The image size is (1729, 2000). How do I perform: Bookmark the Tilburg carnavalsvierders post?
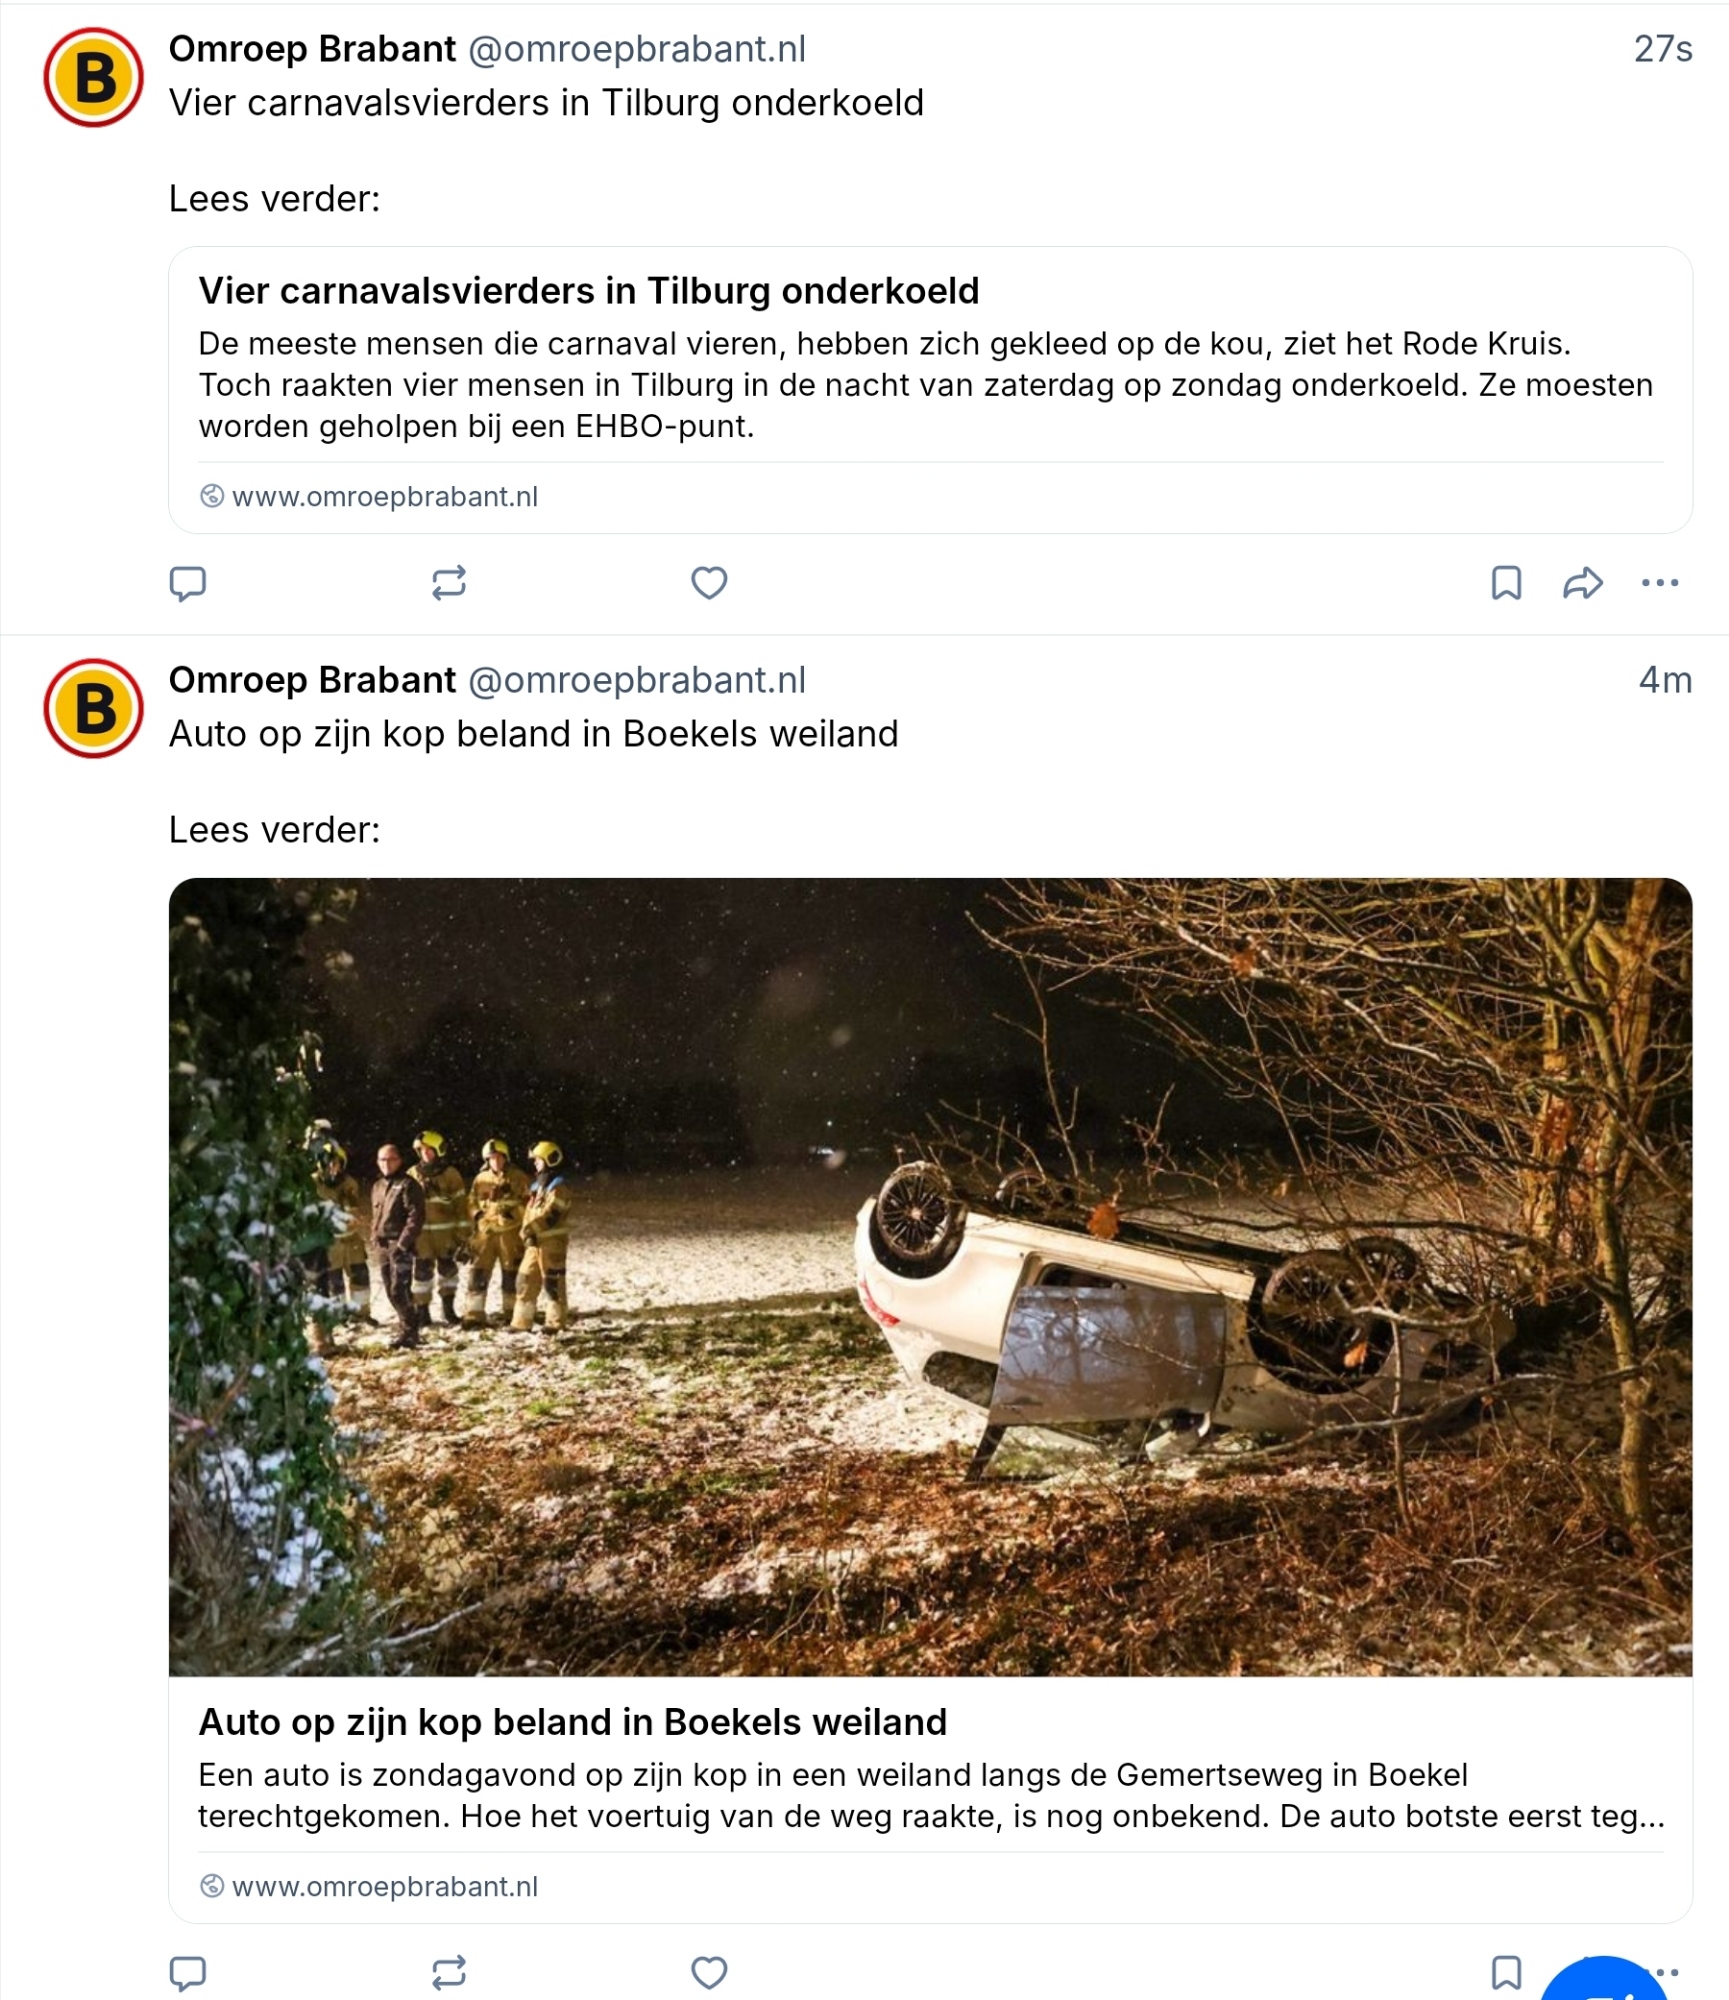pyautogui.click(x=1506, y=583)
